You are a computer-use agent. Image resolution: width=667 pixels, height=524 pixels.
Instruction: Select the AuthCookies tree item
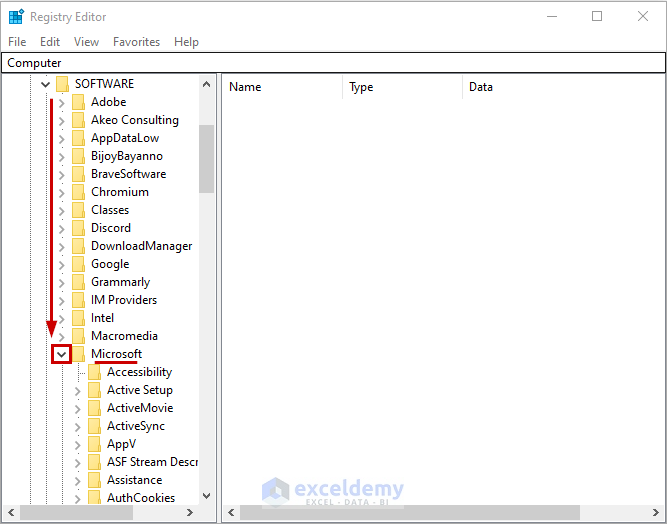[141, 498]
